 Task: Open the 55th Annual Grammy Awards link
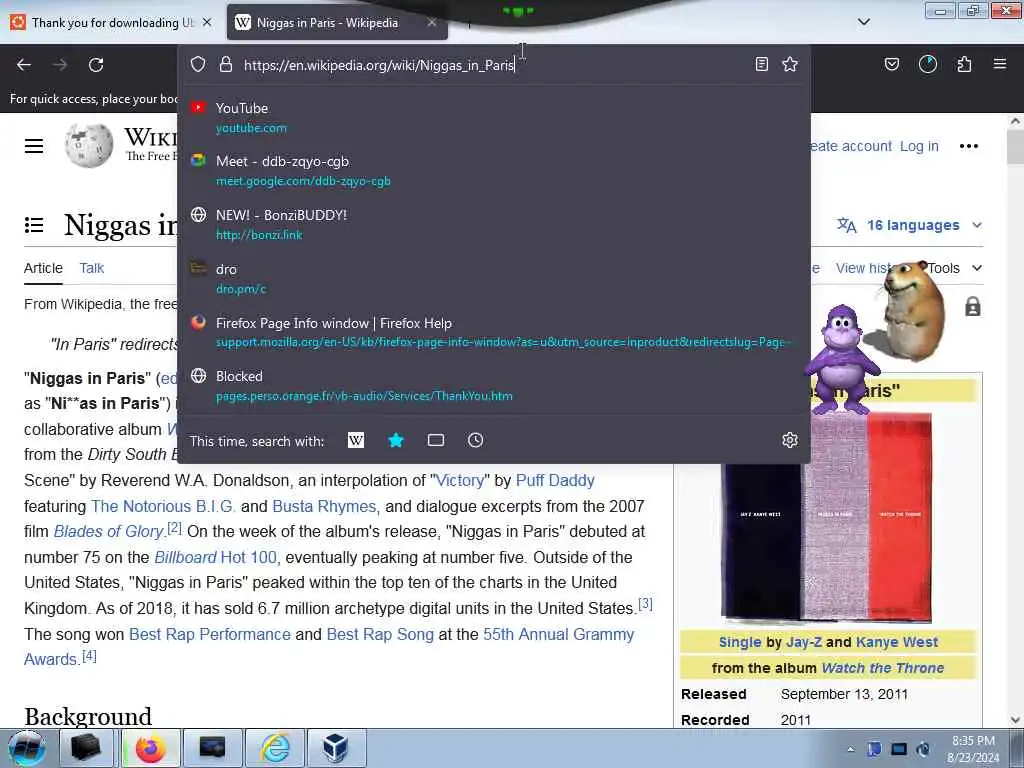pos(329,647)
